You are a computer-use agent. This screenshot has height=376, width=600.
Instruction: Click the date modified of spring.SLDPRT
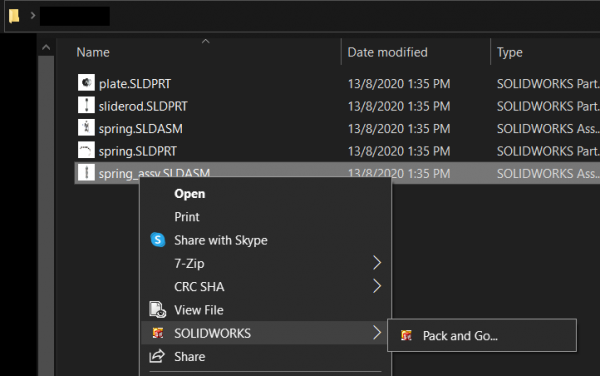point(399,151)
